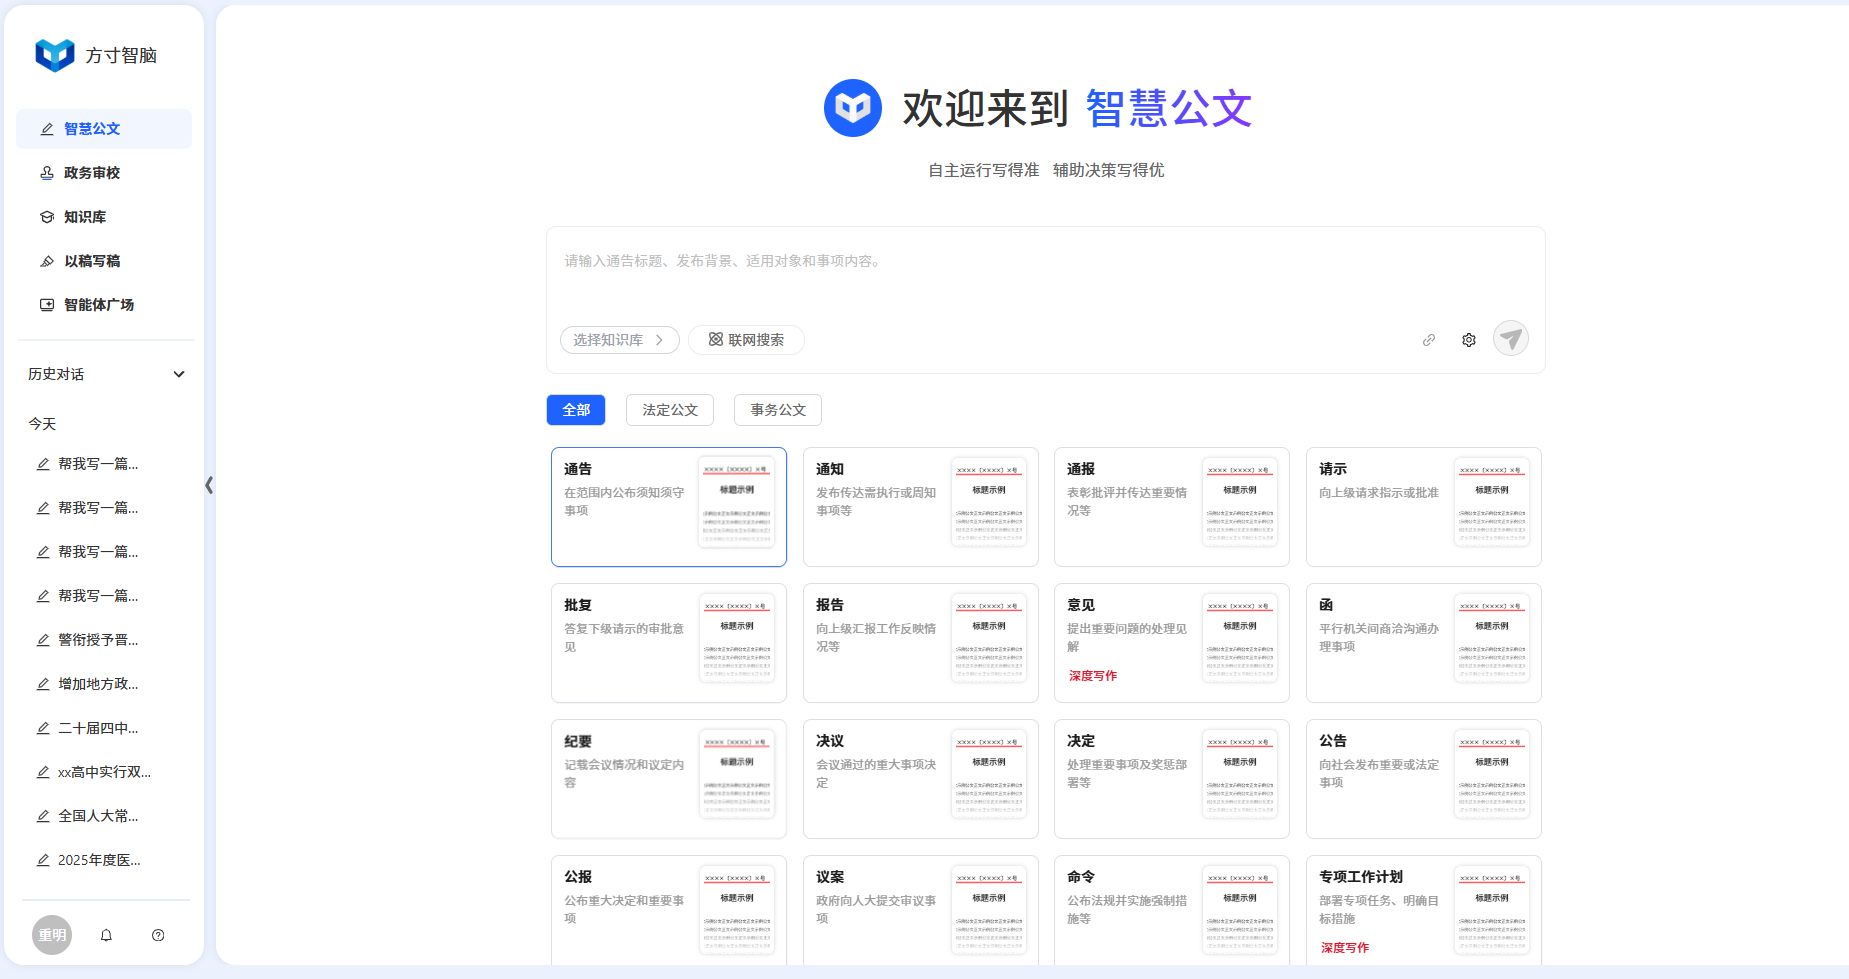
Task: Open the notification bell icon
Action: [106, 935]
